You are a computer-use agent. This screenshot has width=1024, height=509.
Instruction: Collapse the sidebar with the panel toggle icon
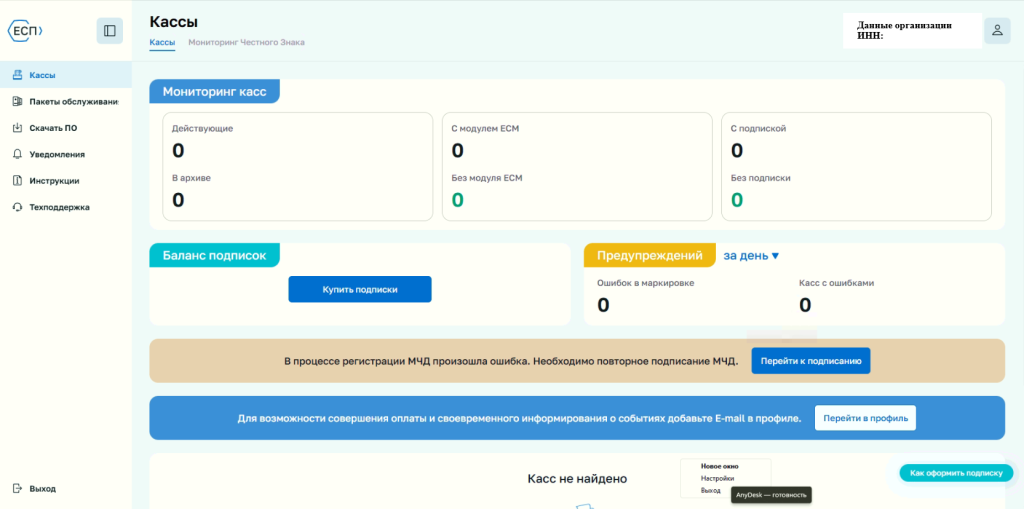(110, 31)
